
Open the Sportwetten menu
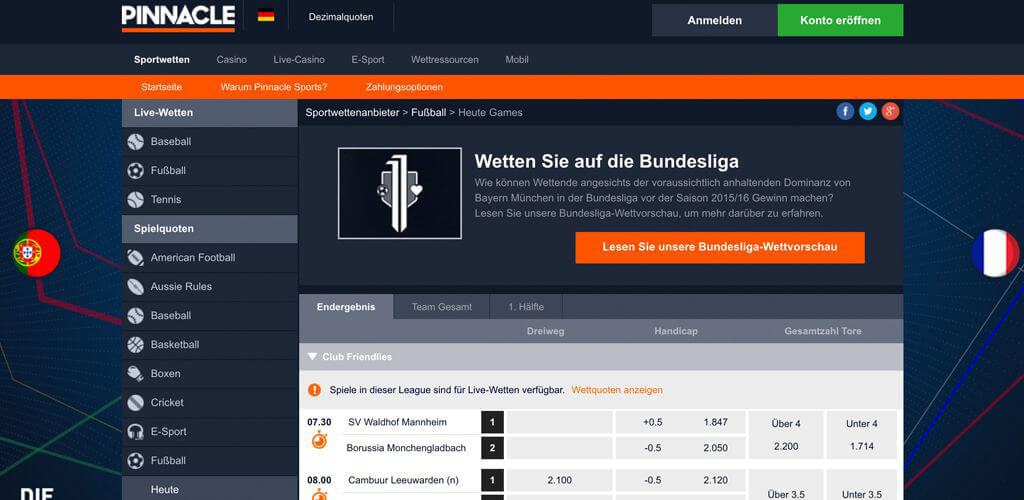pyautogui.click(x=162, y=59)
